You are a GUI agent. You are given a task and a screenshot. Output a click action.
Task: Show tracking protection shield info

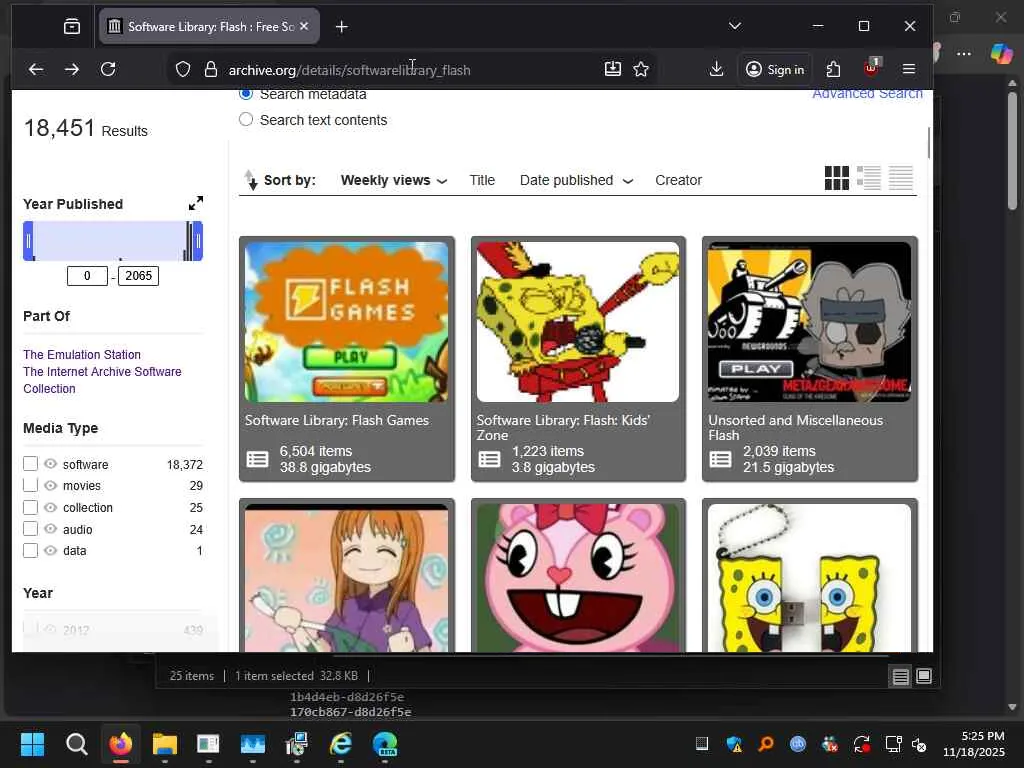[x=184, y=69]
